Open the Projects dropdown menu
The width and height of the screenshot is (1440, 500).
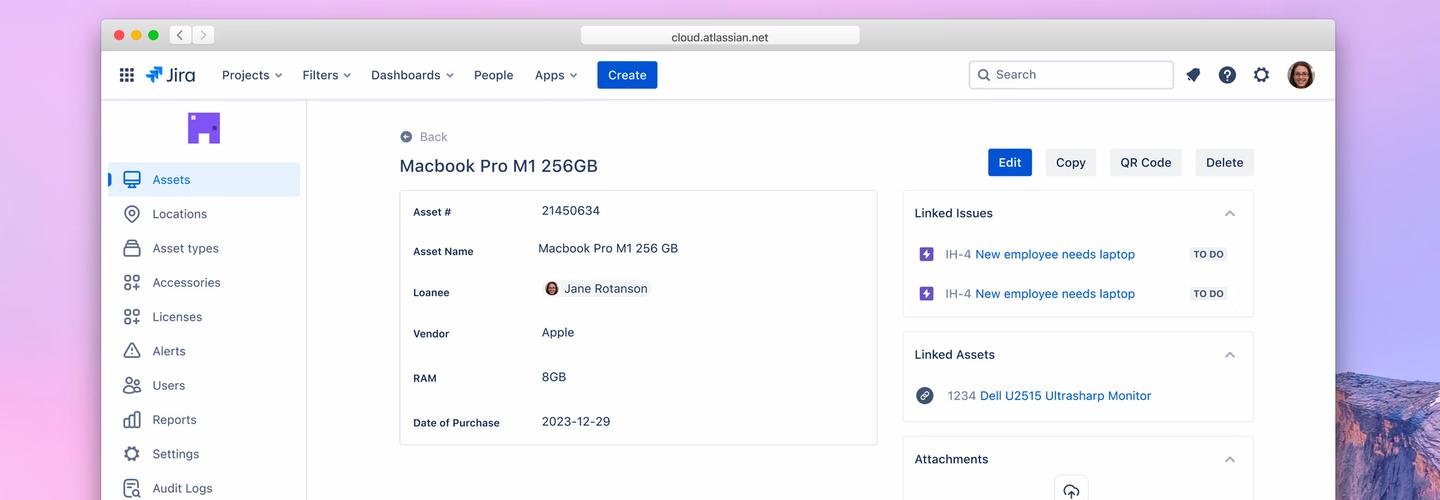pos(252,75)
